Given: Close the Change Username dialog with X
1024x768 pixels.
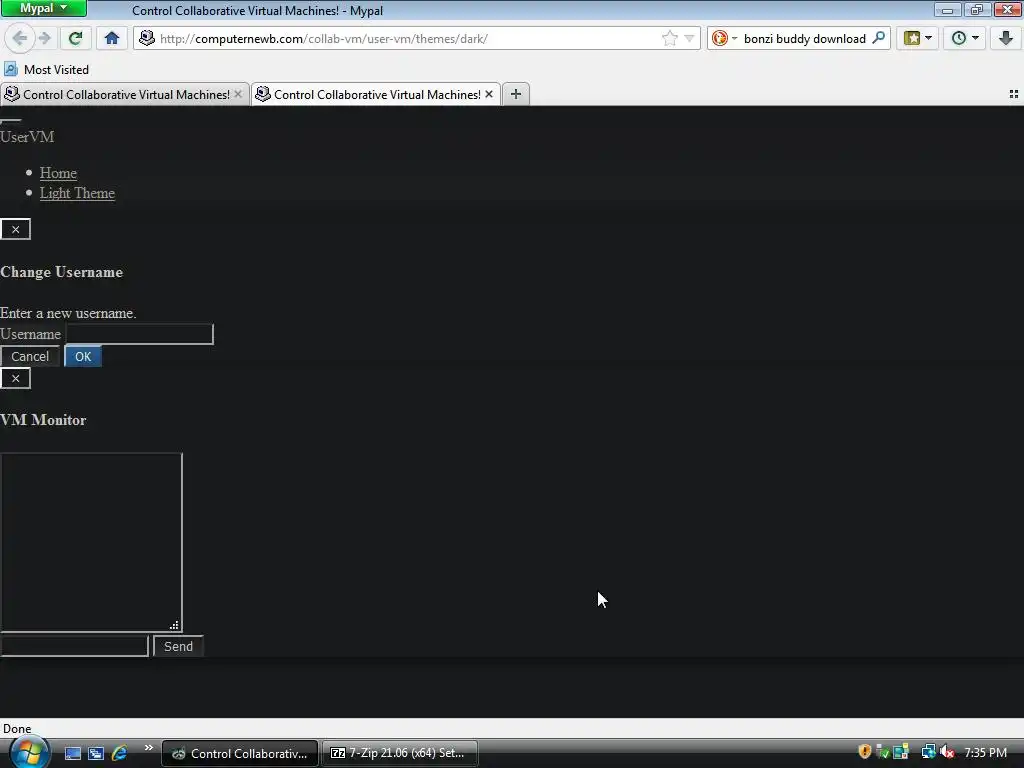Looking at the screenshot, I should click(16, 229).
